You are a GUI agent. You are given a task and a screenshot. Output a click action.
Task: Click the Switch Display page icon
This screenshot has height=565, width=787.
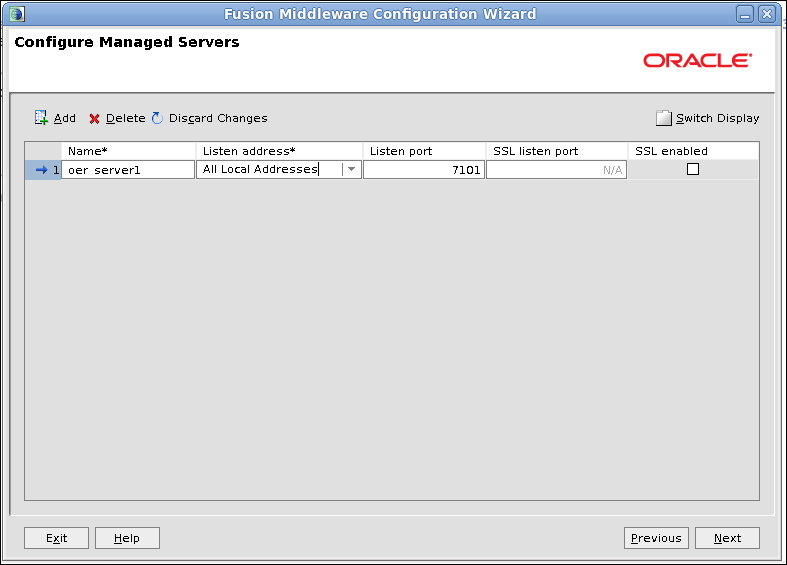[664, 118]
